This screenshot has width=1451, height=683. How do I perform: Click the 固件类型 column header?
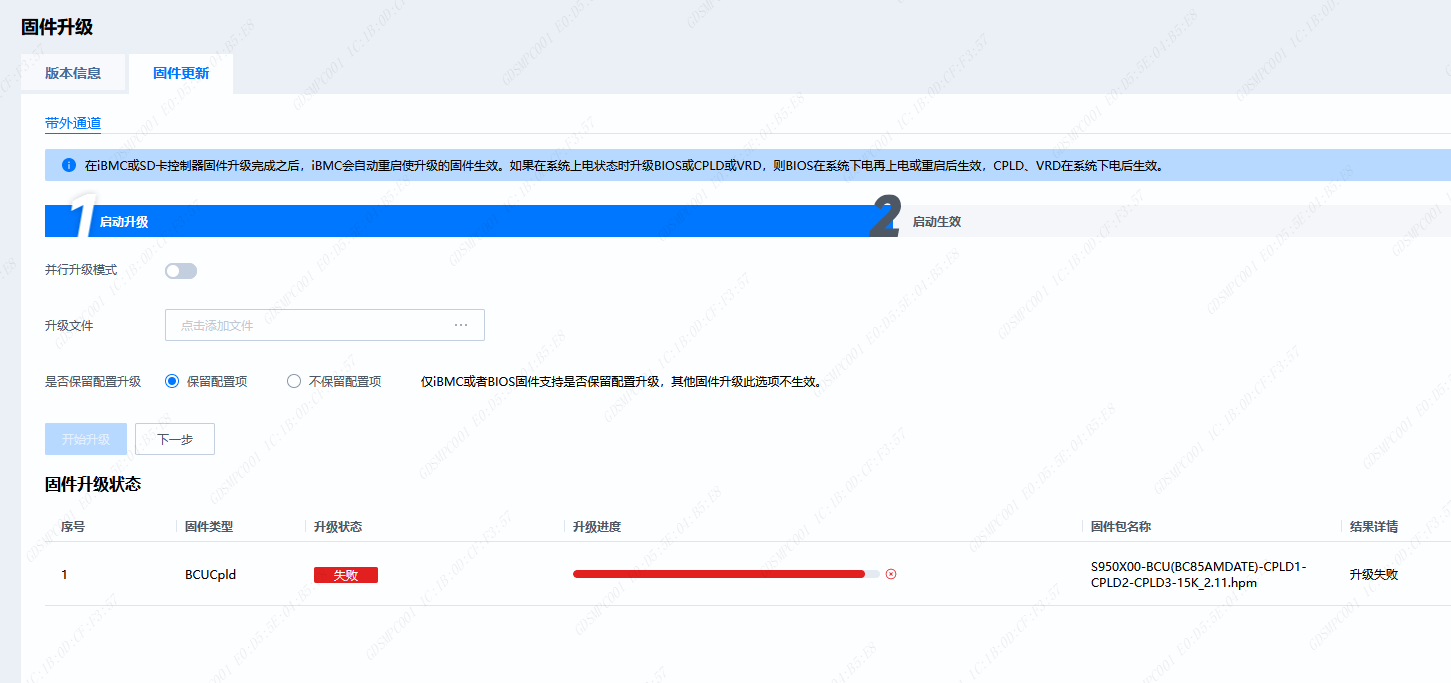[209, 526]
